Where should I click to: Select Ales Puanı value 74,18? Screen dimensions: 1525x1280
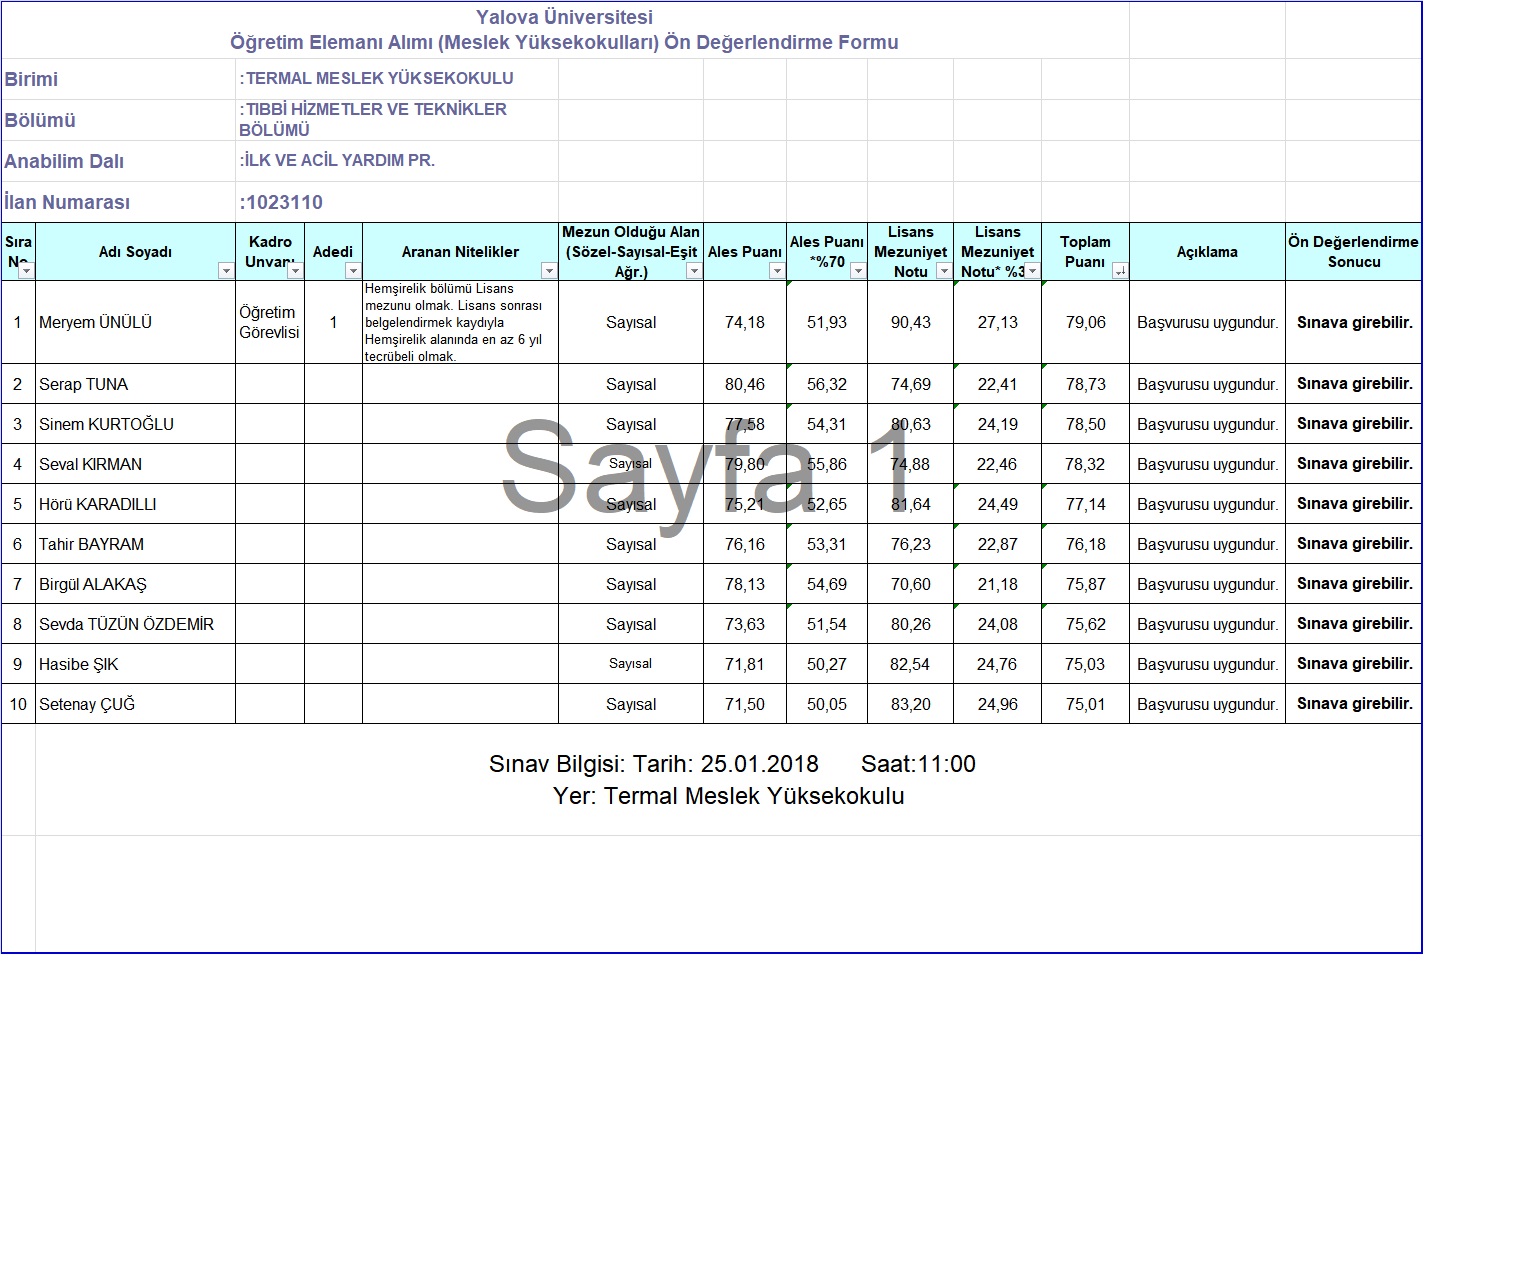tap(745, 322)
